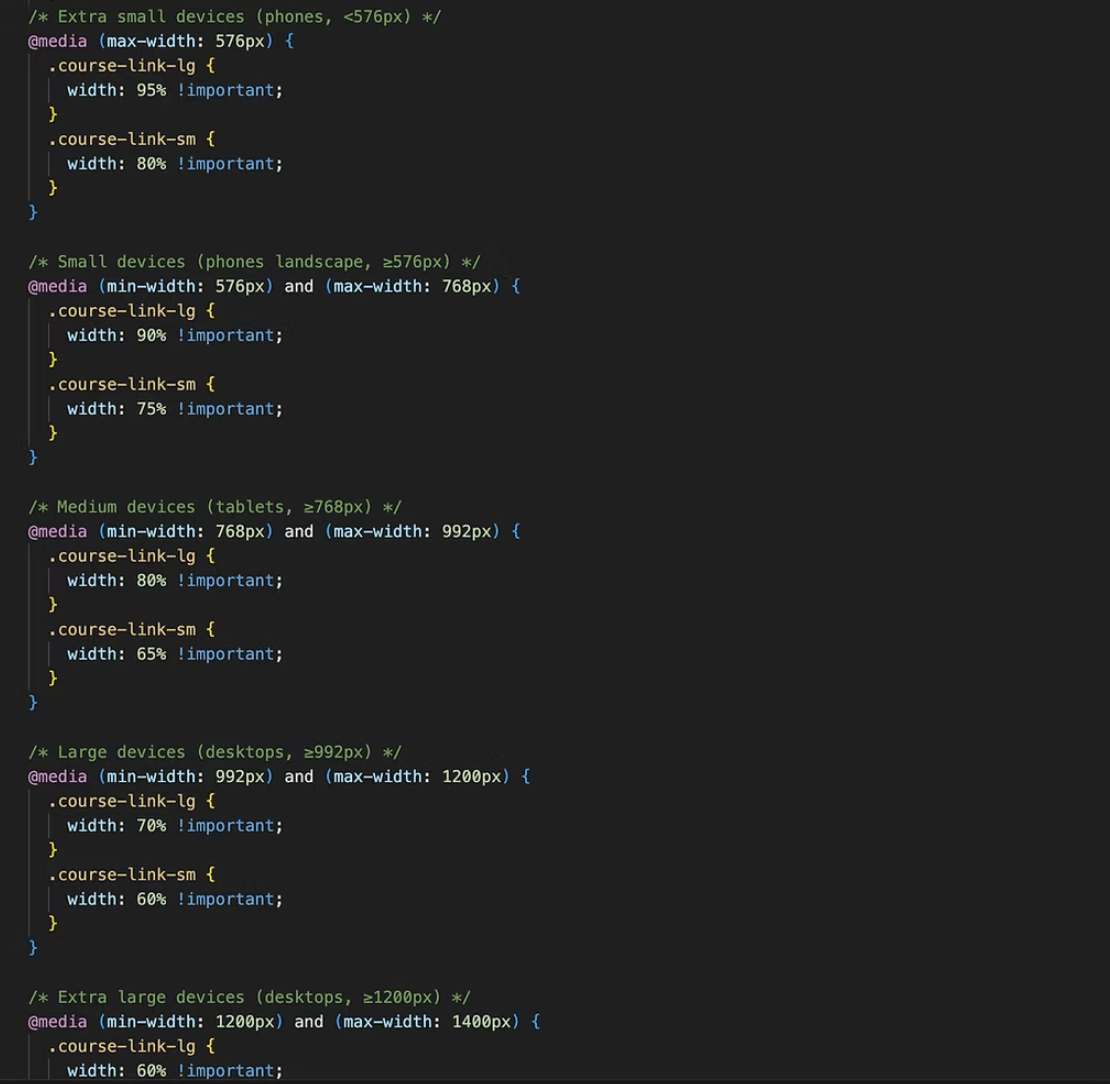Place cursor on the 65% width value
Viewport: 1110px width, 1084px height.
(x=151, y=654)
